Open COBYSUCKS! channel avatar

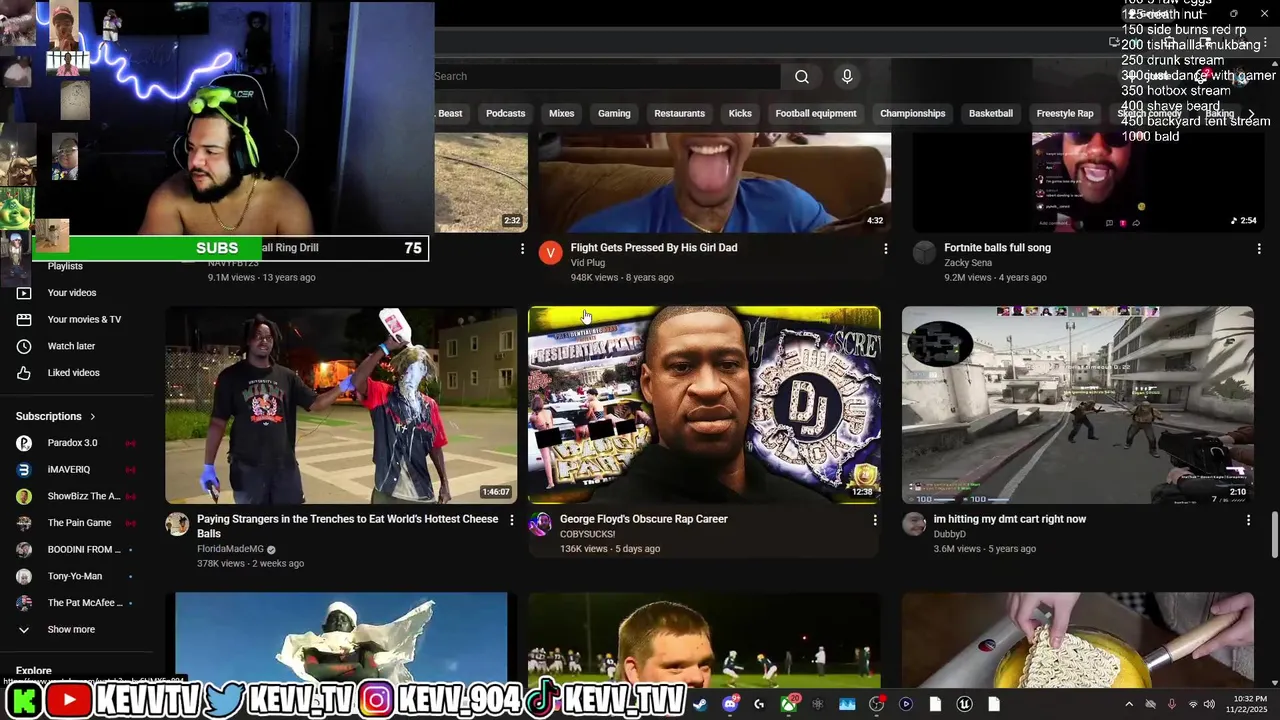coord(540,524)
